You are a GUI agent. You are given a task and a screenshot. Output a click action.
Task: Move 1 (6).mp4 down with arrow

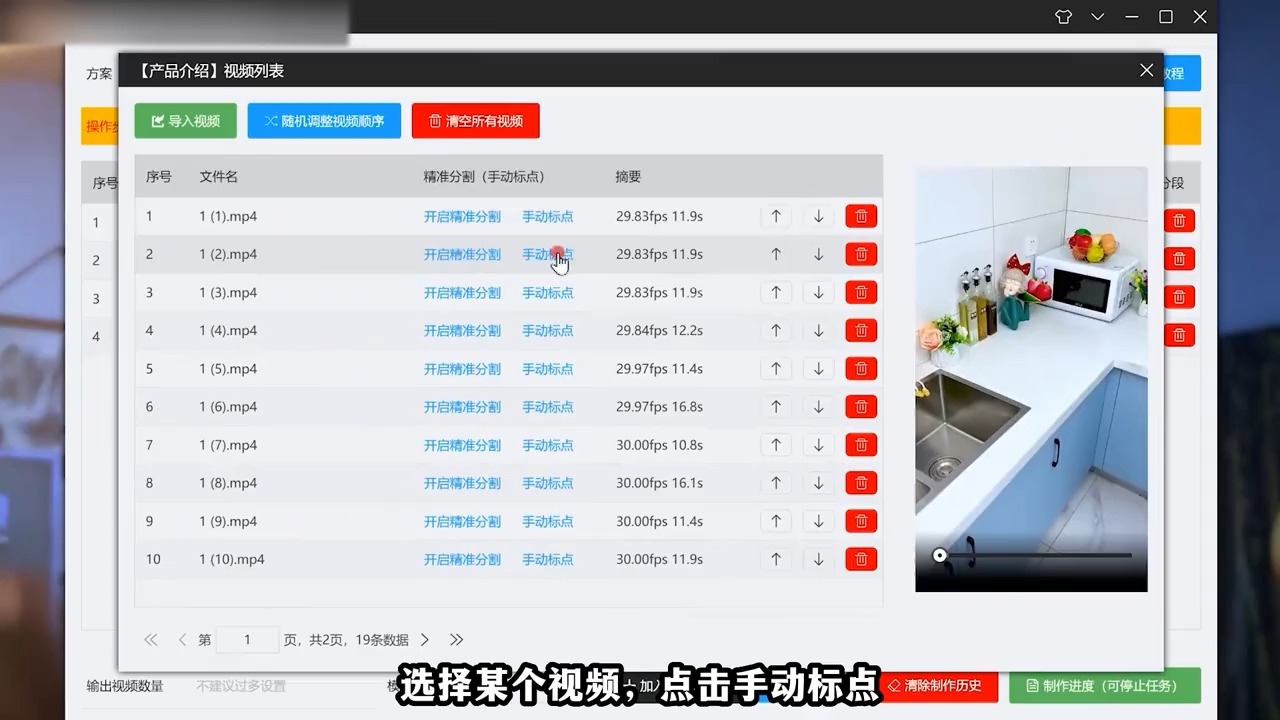818,407
